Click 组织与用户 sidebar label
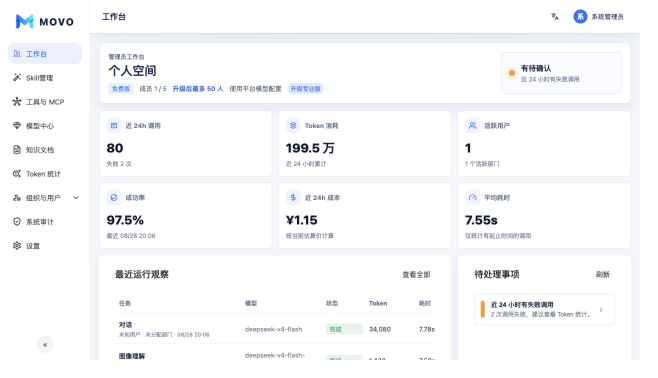 [x=43, y=198]
